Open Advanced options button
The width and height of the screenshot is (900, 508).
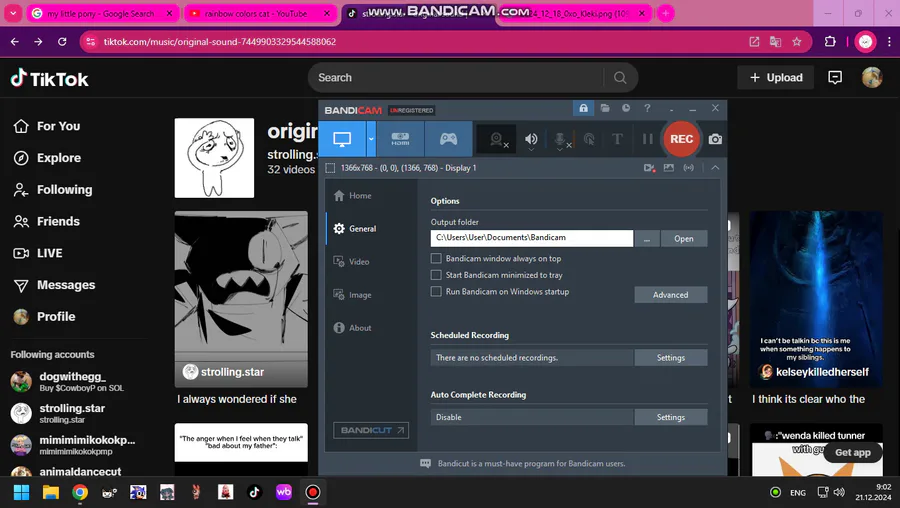click(670, 294)
